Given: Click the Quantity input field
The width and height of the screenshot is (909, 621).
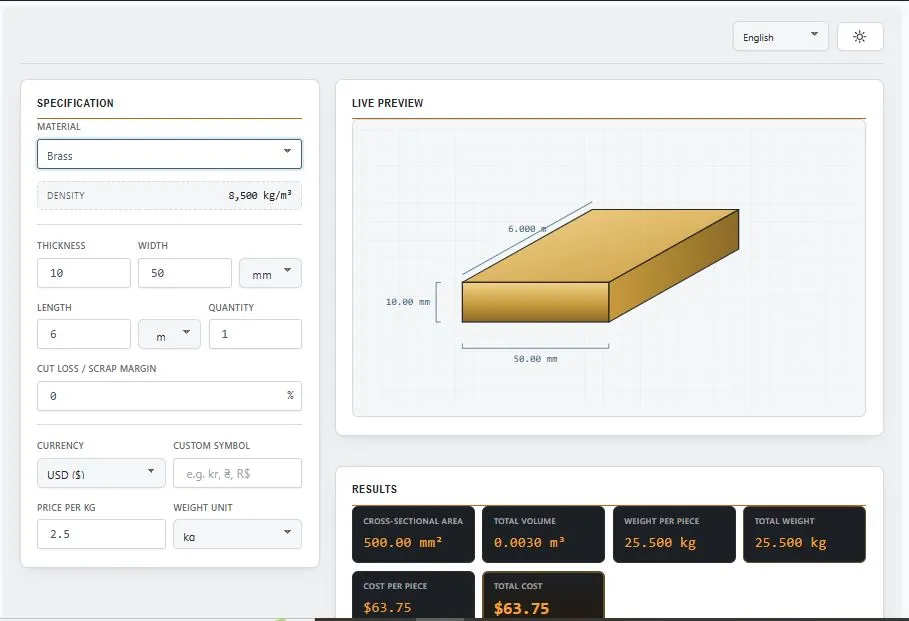Looking at the screenshot, I should (255, 334).
